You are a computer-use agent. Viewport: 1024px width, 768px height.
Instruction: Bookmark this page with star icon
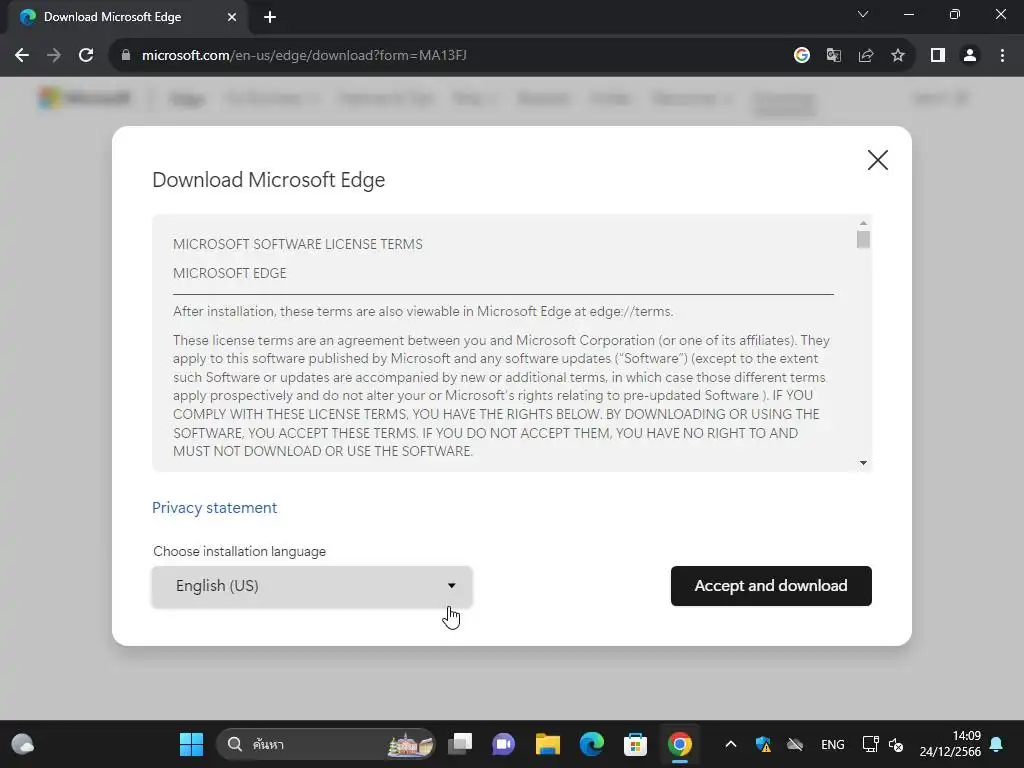pos(898,56)
